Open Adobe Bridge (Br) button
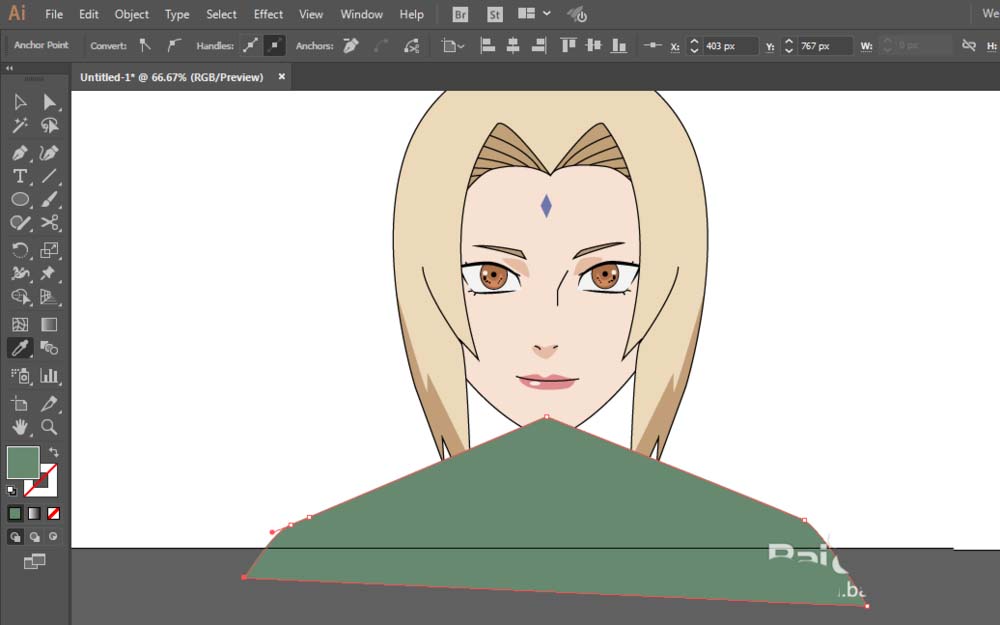1000x625 pixels. (460, 14)
